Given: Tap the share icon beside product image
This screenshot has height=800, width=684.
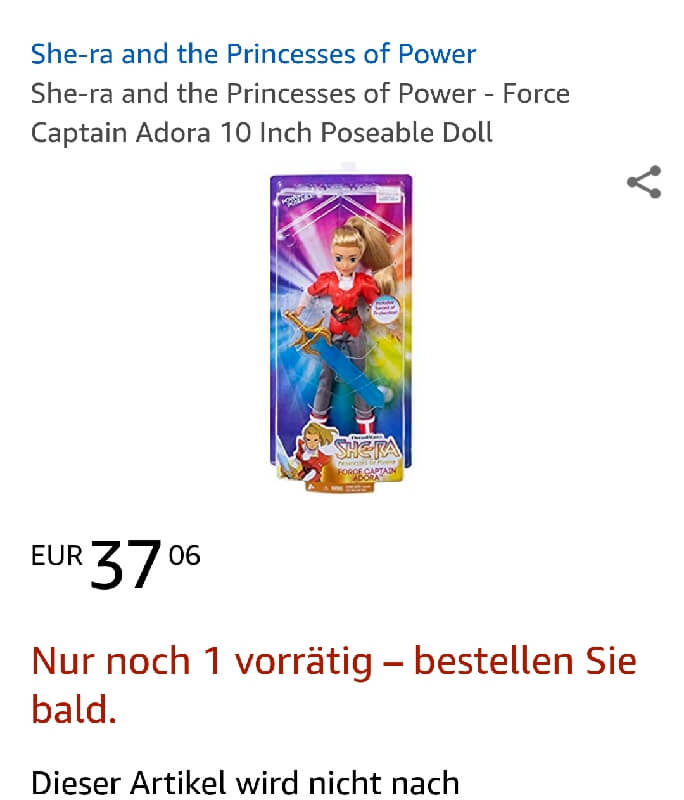Looking at the screenshot, I should click(x=644, y=182).
